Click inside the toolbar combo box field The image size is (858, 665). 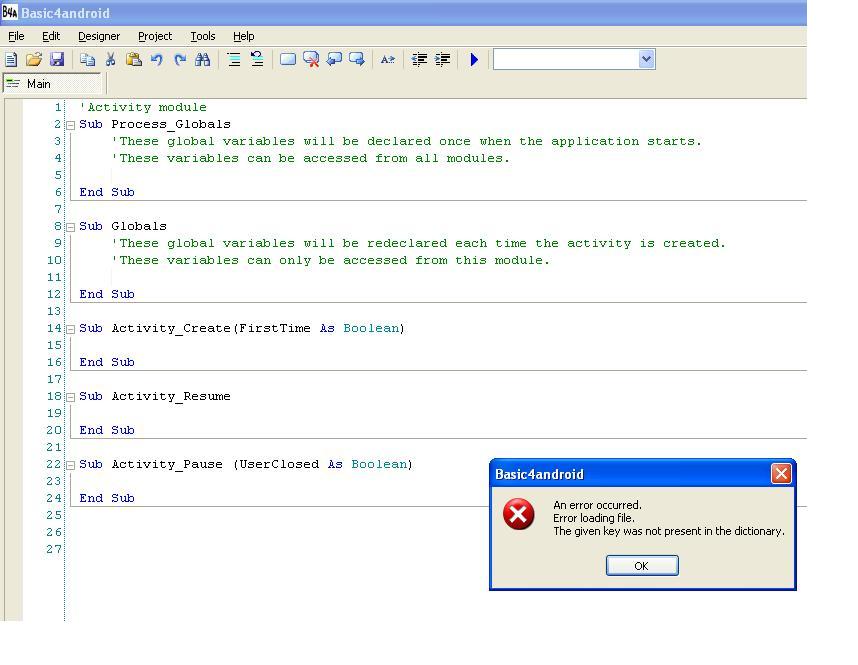(566, 59)
